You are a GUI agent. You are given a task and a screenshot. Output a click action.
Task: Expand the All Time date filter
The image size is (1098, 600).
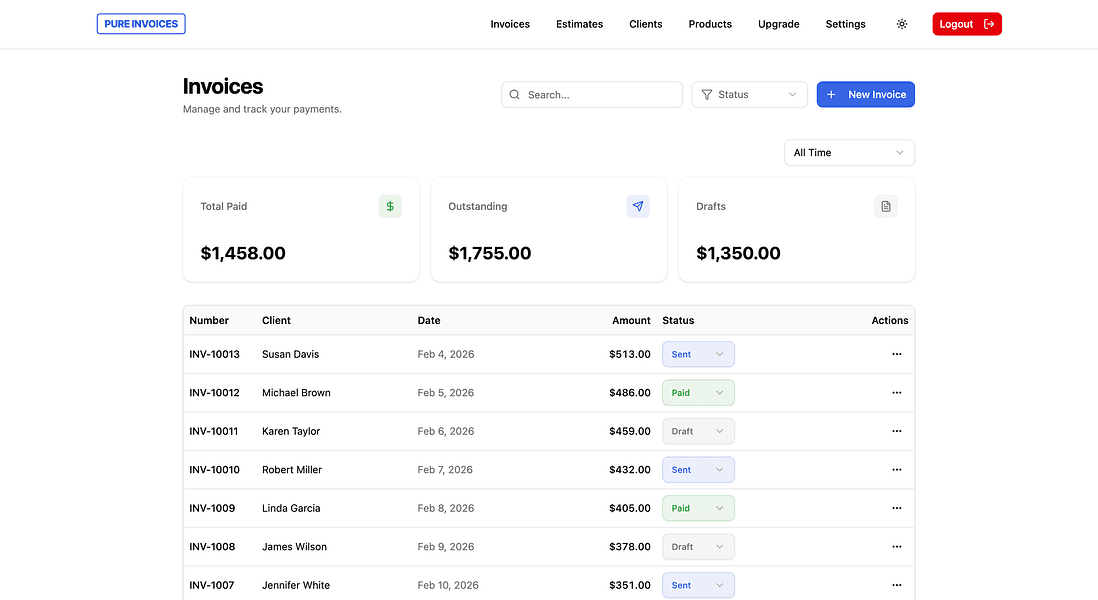pos(848,152)
